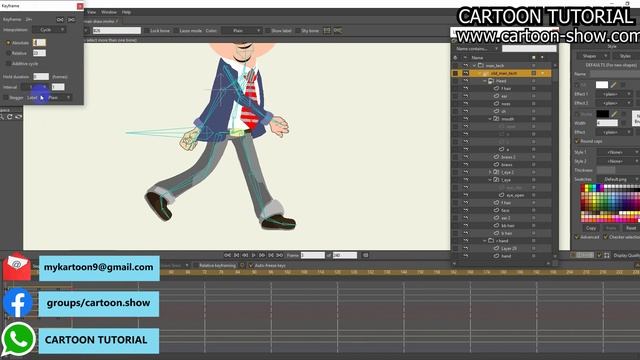Jump to previous keyframe in Keyframe dialog
640x360 pixels.
[60, 20]
